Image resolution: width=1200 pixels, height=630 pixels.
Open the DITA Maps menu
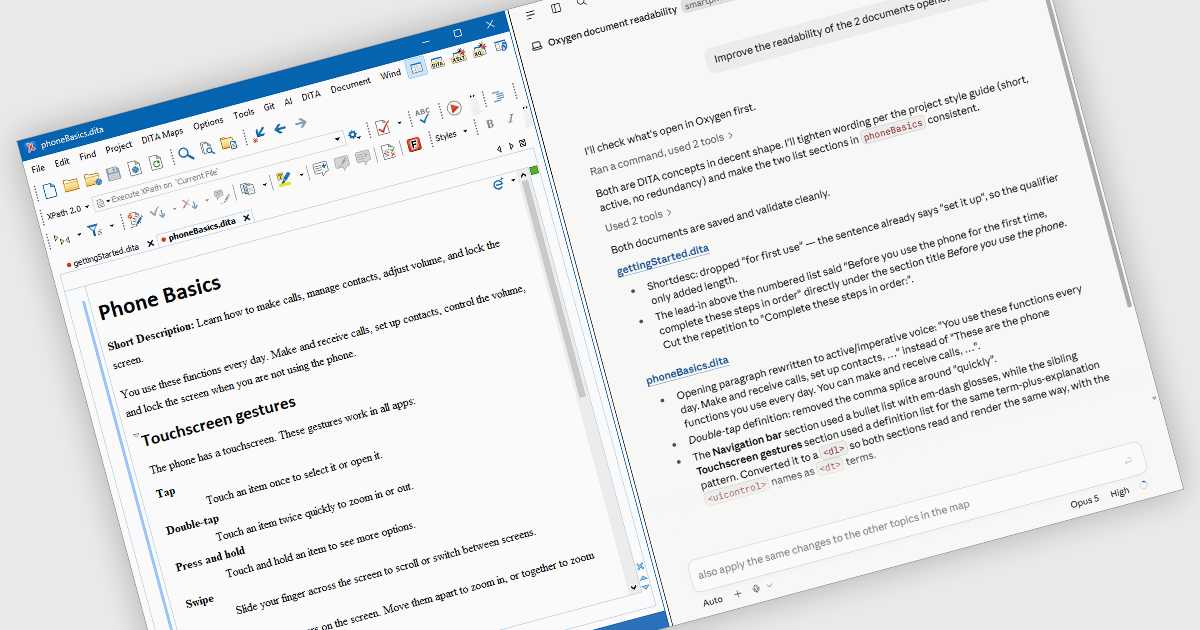(162, 134)
